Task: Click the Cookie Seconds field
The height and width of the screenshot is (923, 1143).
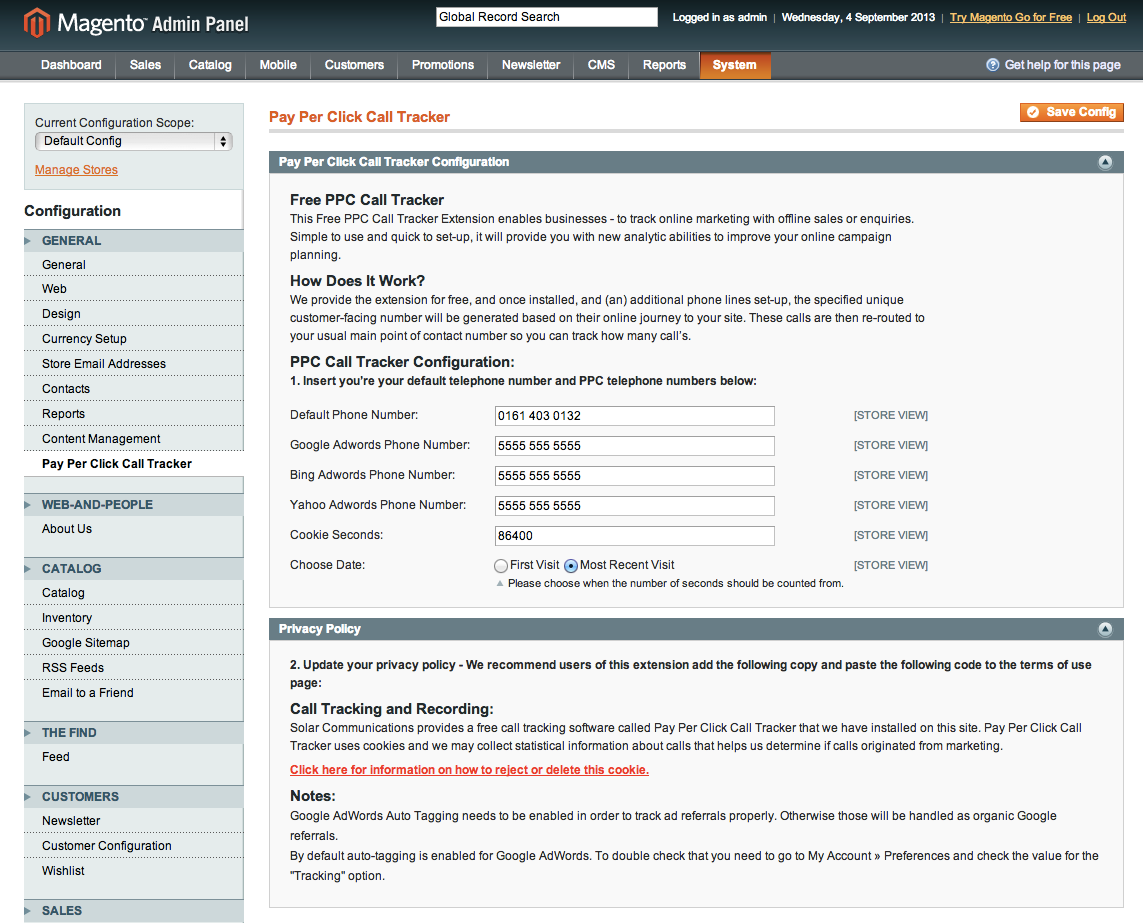Action: [634, 535]
